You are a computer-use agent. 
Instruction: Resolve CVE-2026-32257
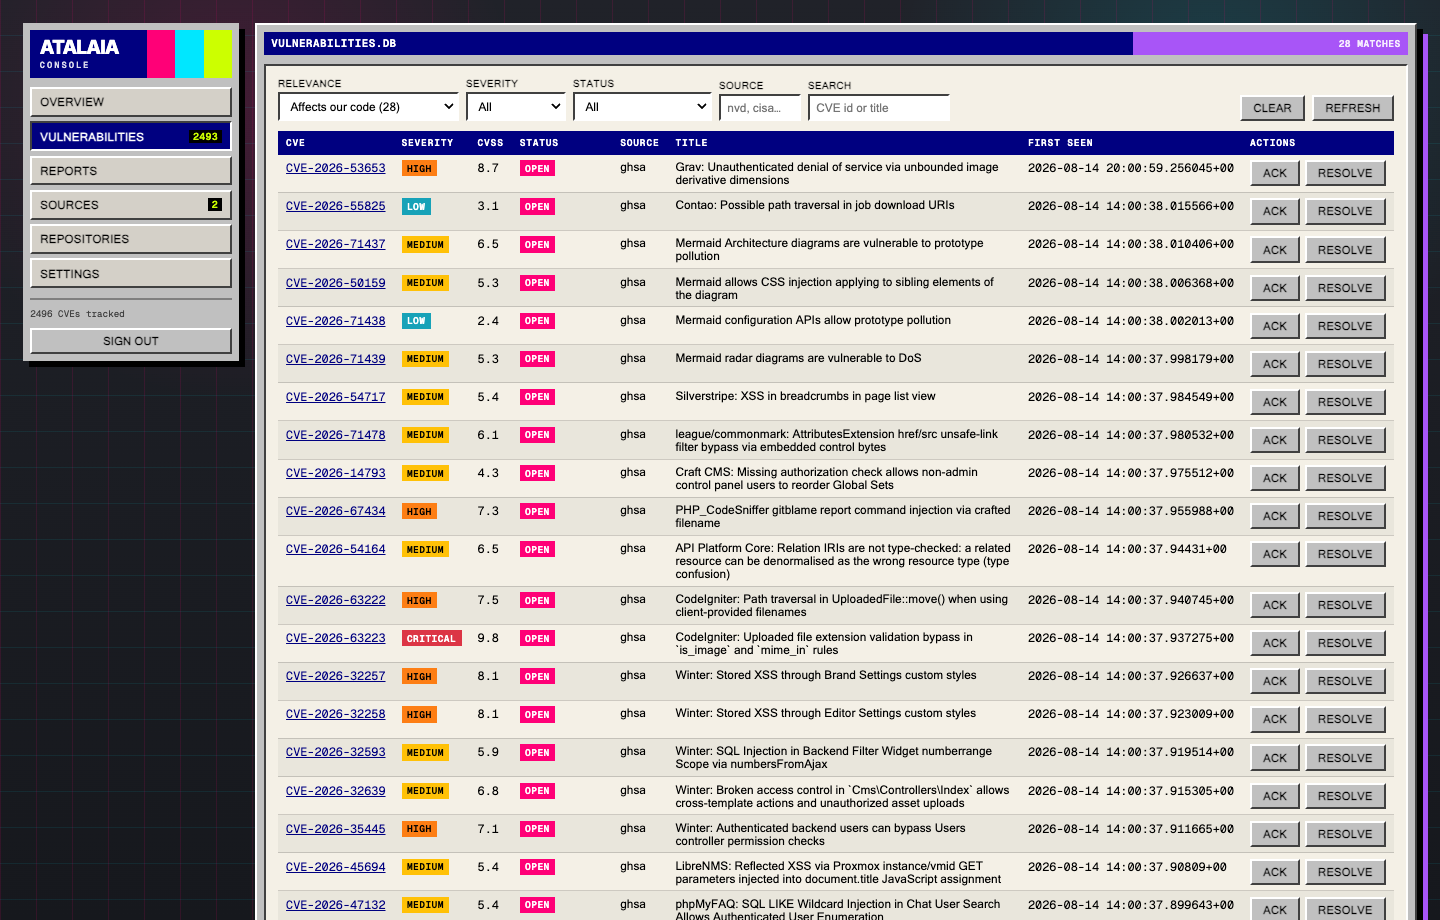coord(1345,681)
